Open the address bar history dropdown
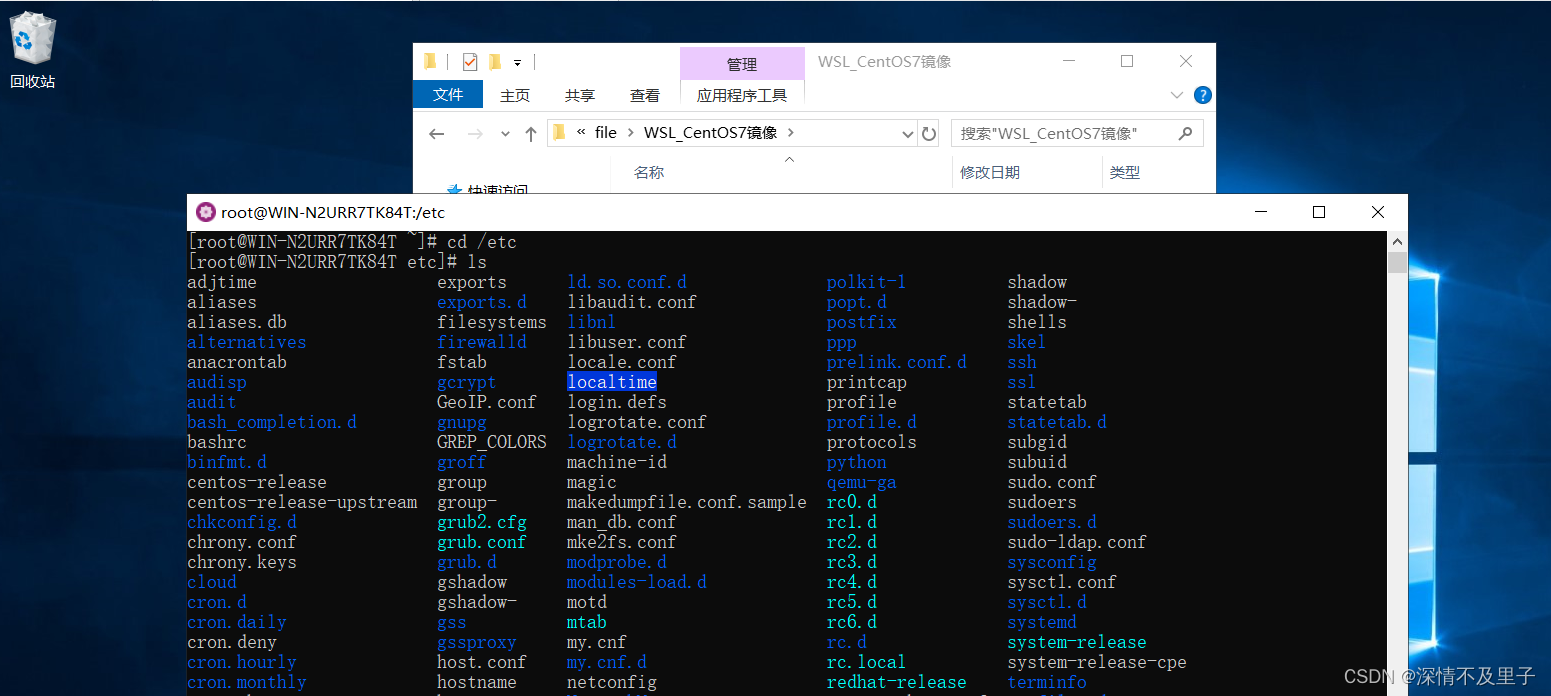 click(x=908, y=133)
